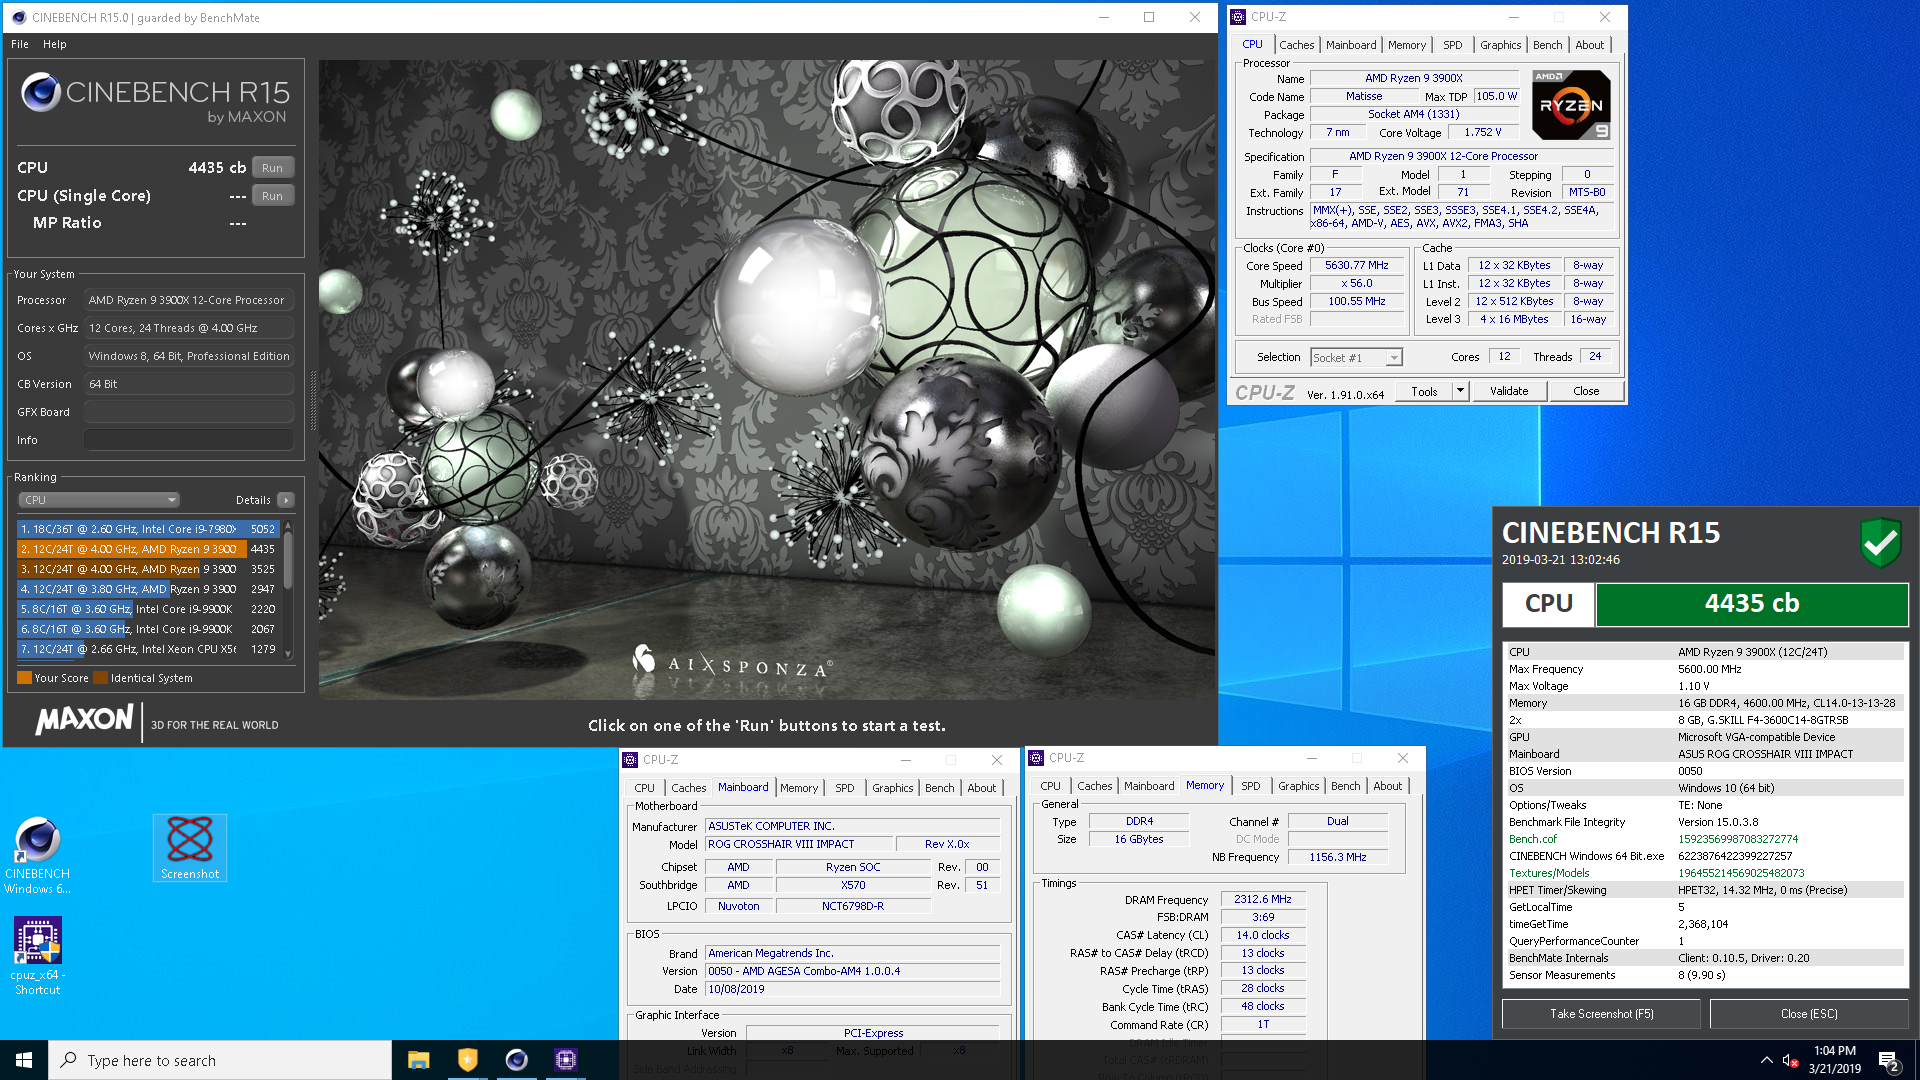This screenshot has width=1920, height=1080.
Task: Expand the ranking CPU dropdown
Action: (x=99, y=500)
